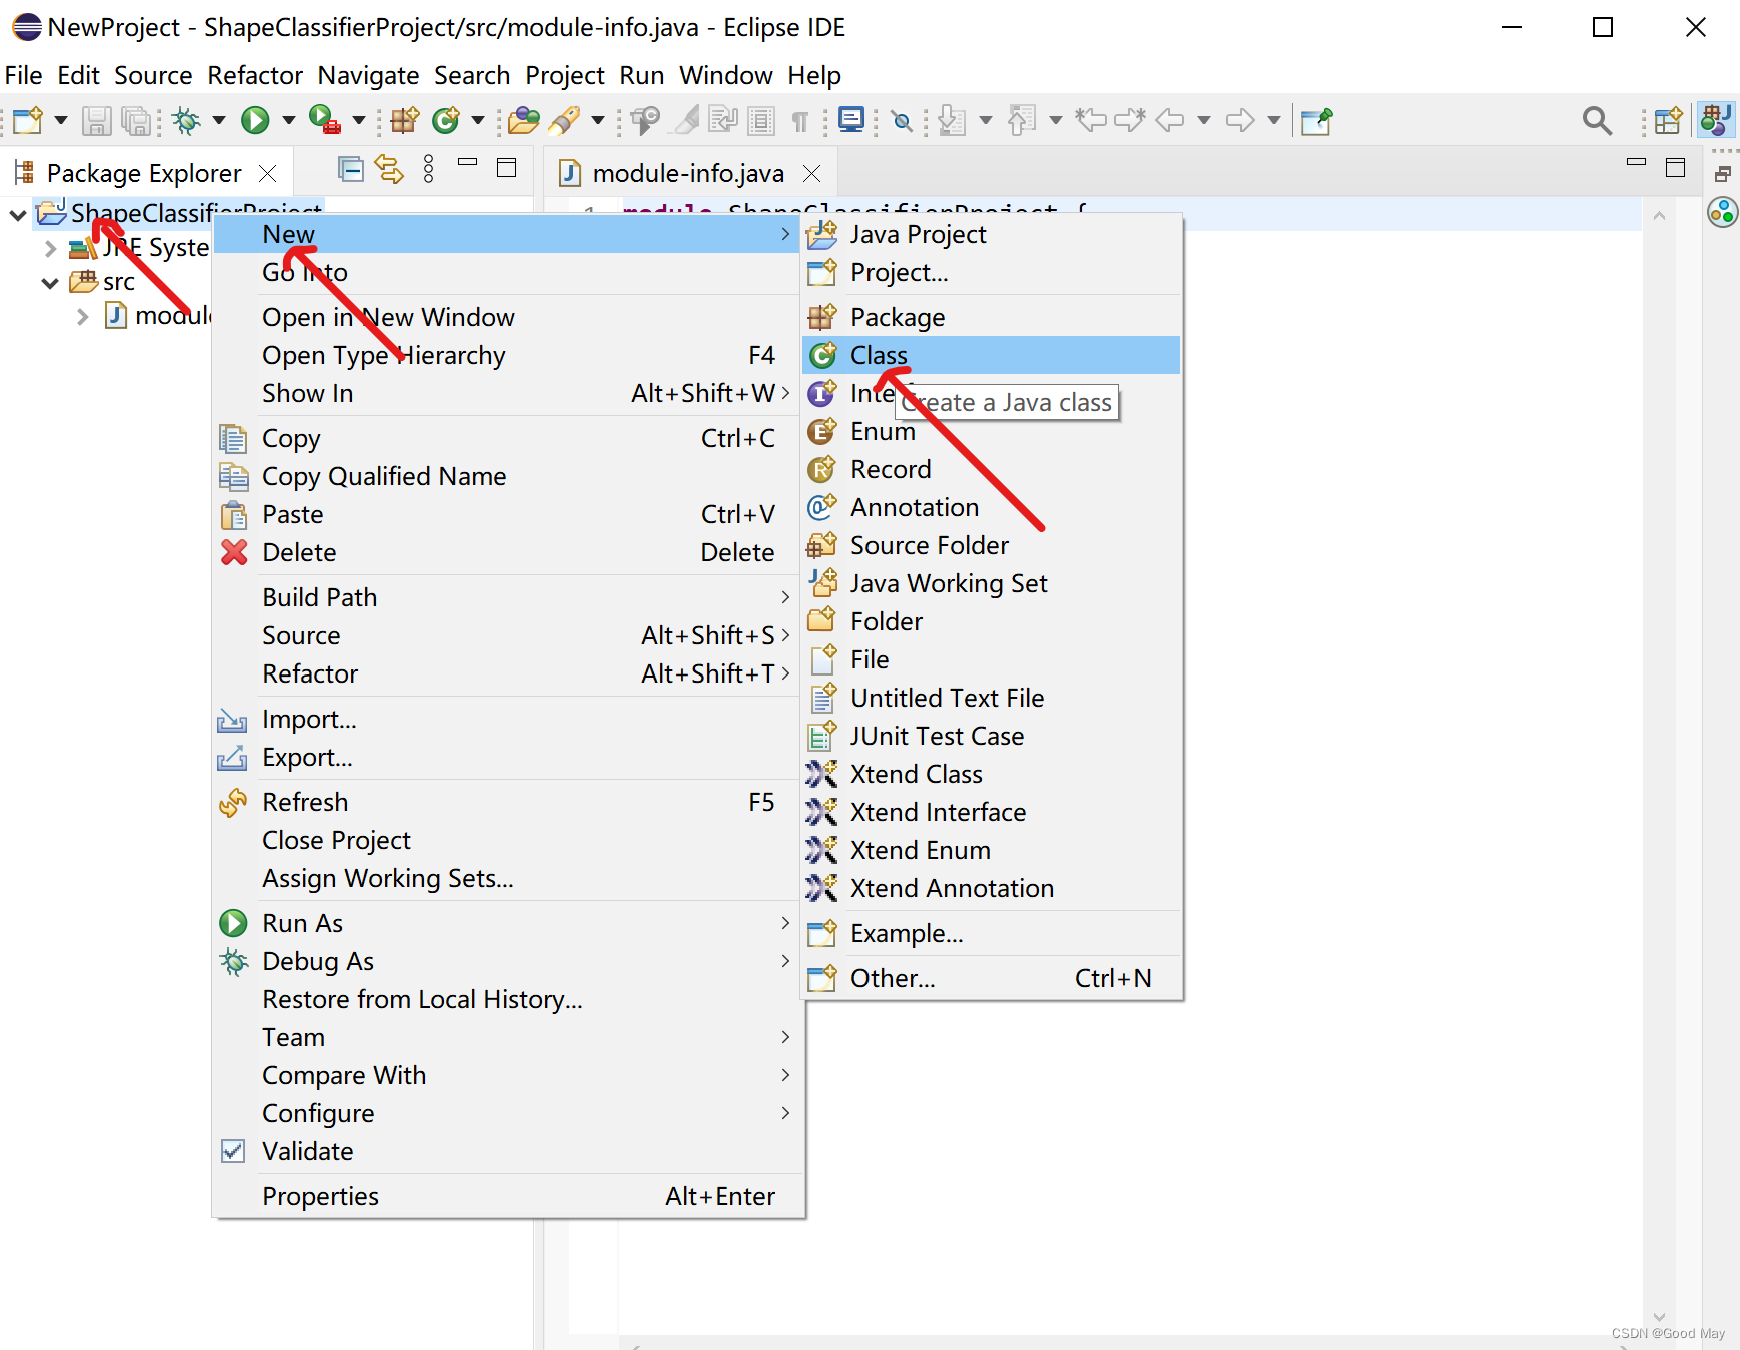Click the Run Last Tool toolbar icon
This screenshot has height=1350, width=1740.
point(325,121)
